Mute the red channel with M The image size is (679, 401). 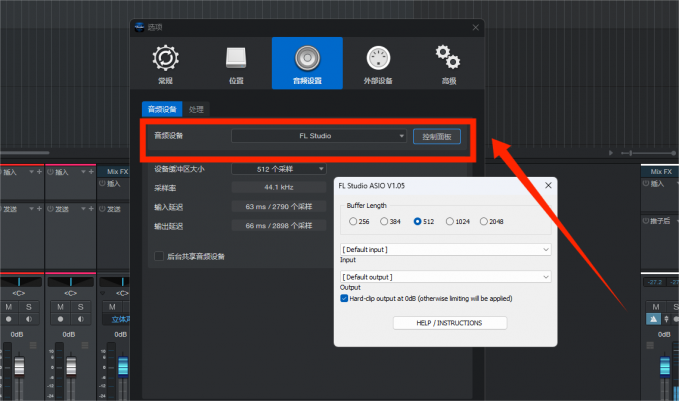tap(9, 307)
